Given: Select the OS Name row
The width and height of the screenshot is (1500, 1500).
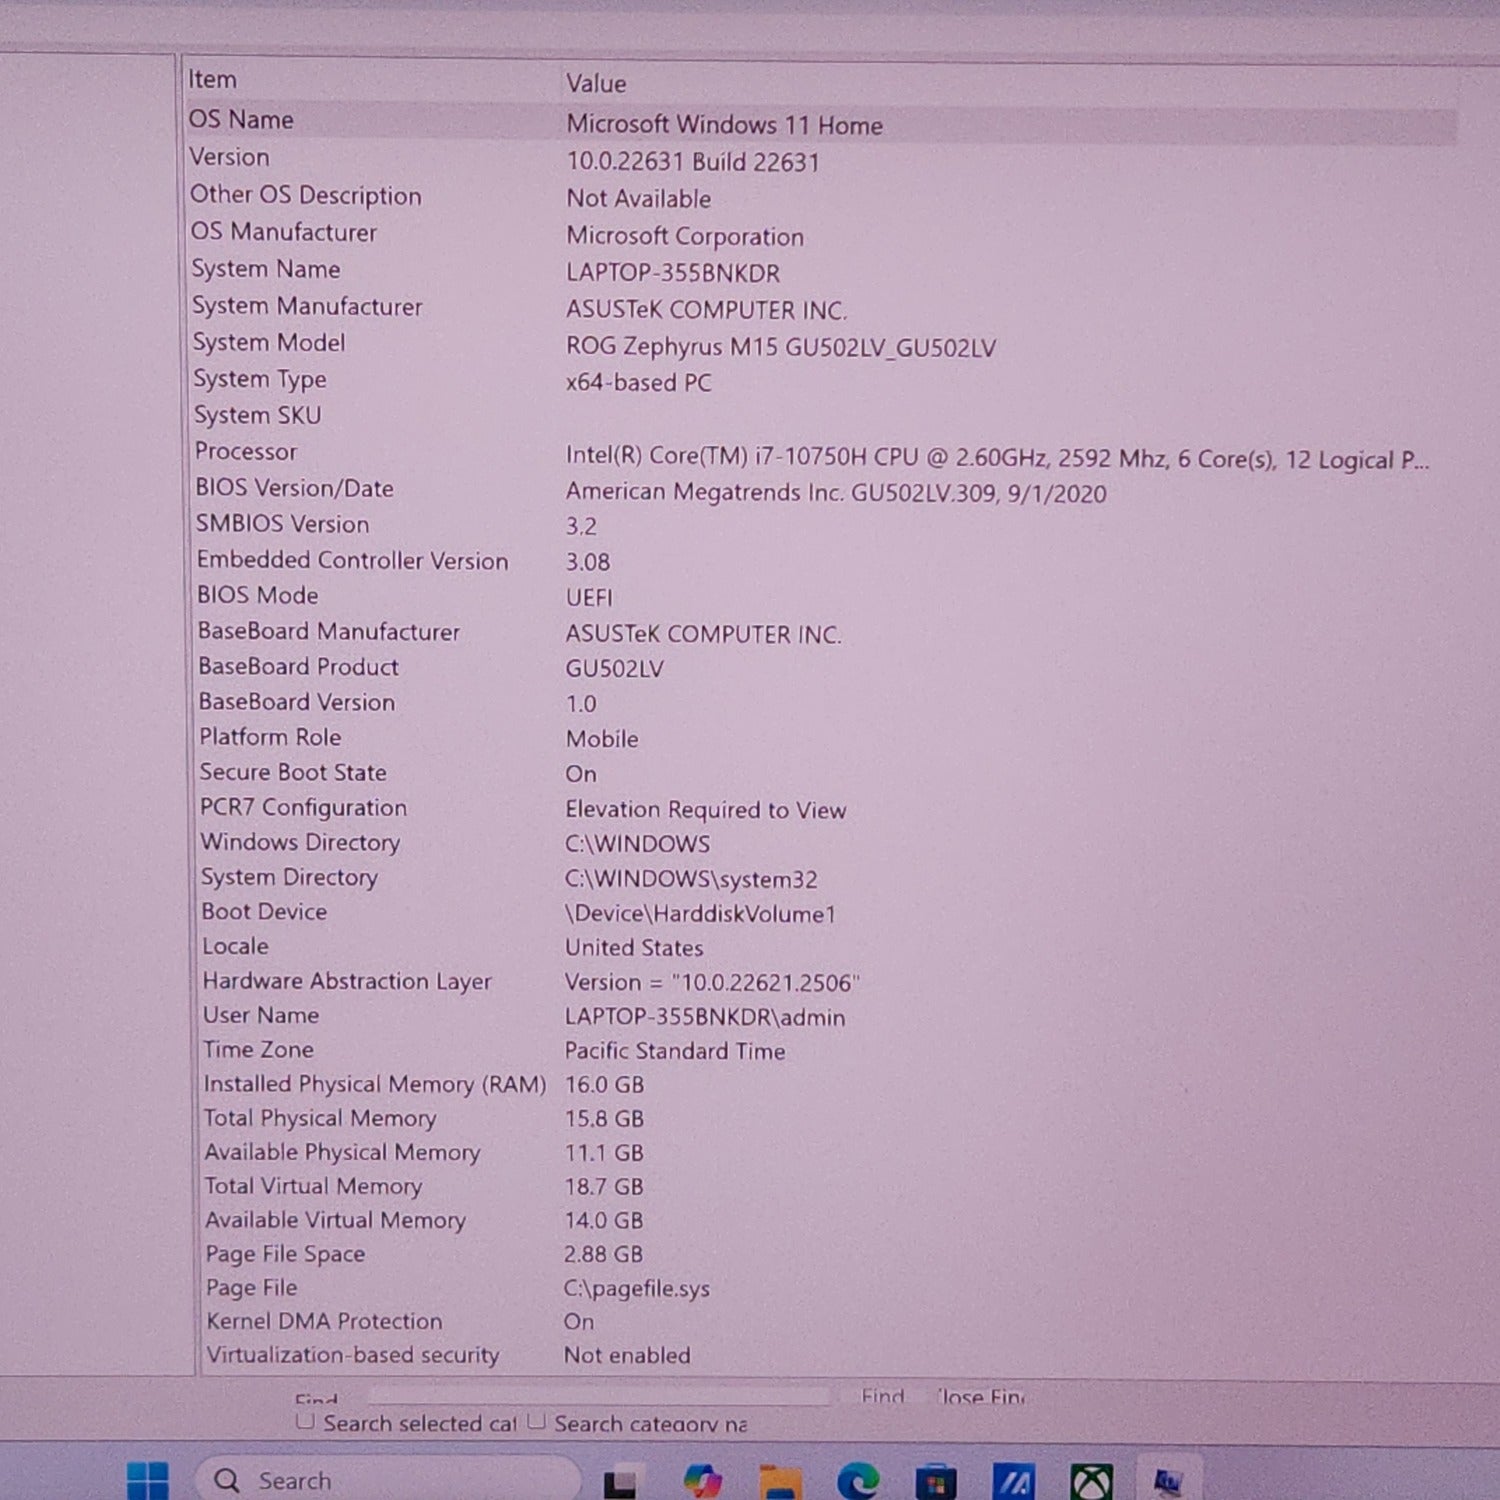Looking at the screenshot, I should point(242,120).
